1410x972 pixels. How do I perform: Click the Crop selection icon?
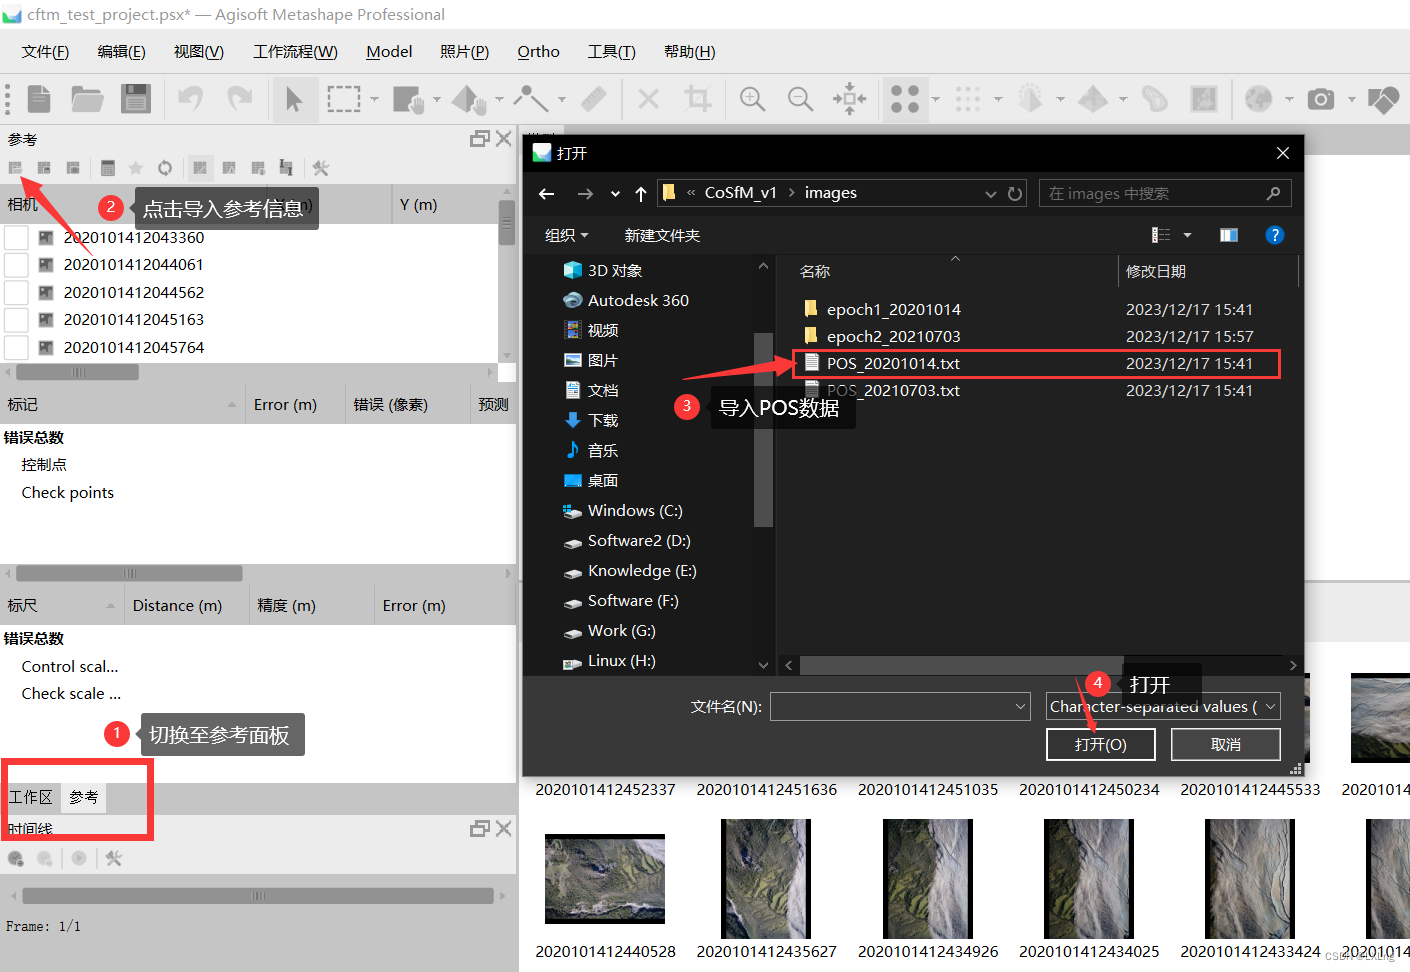point(697,98)
